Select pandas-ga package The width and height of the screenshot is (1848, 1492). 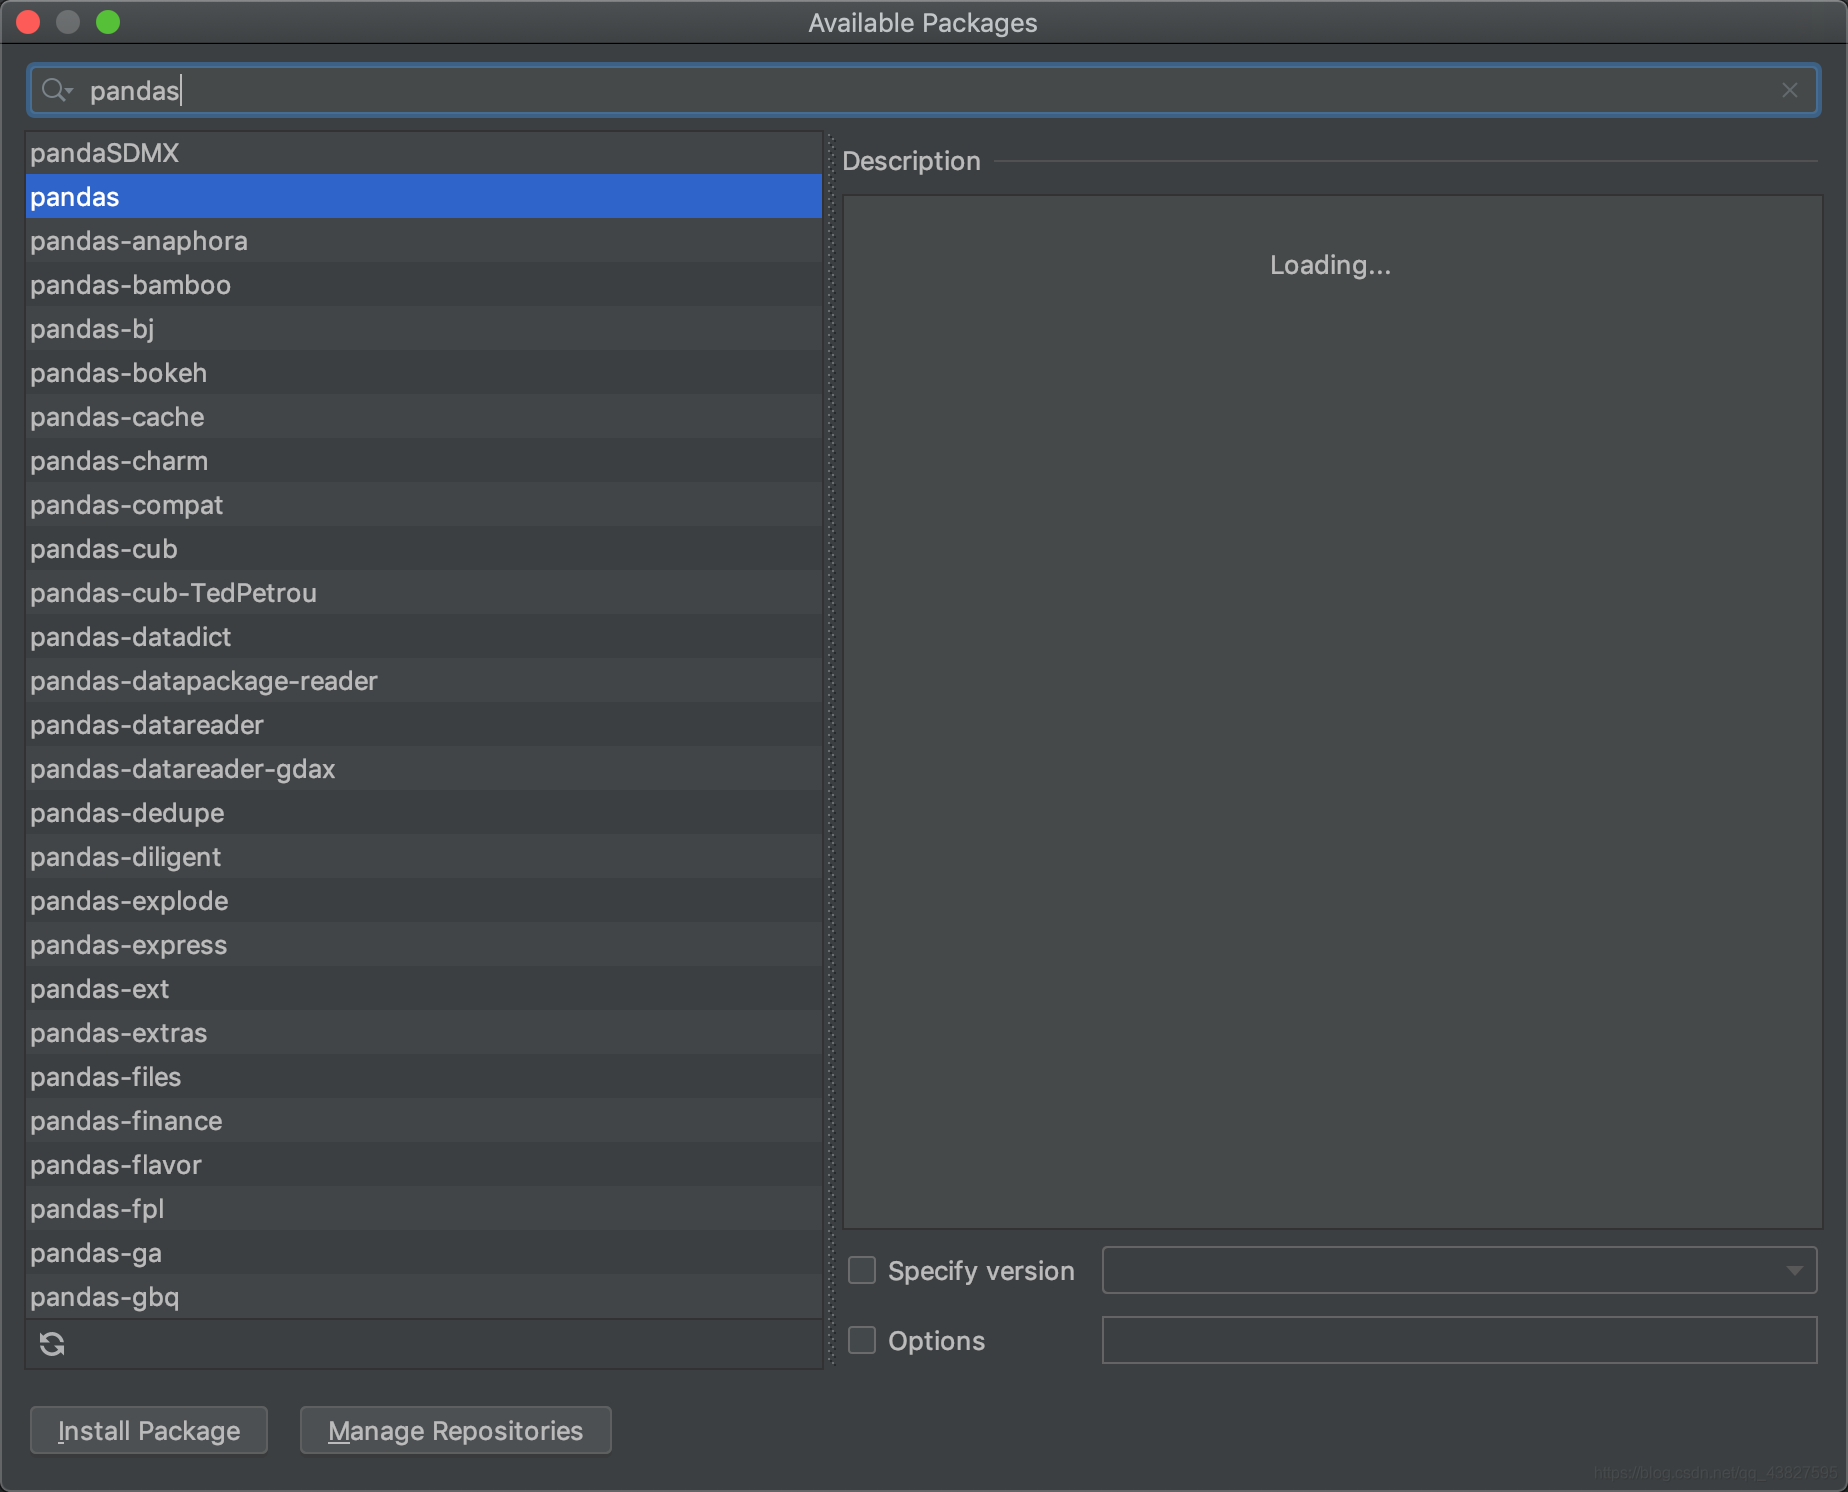(x=424, y=1253)
